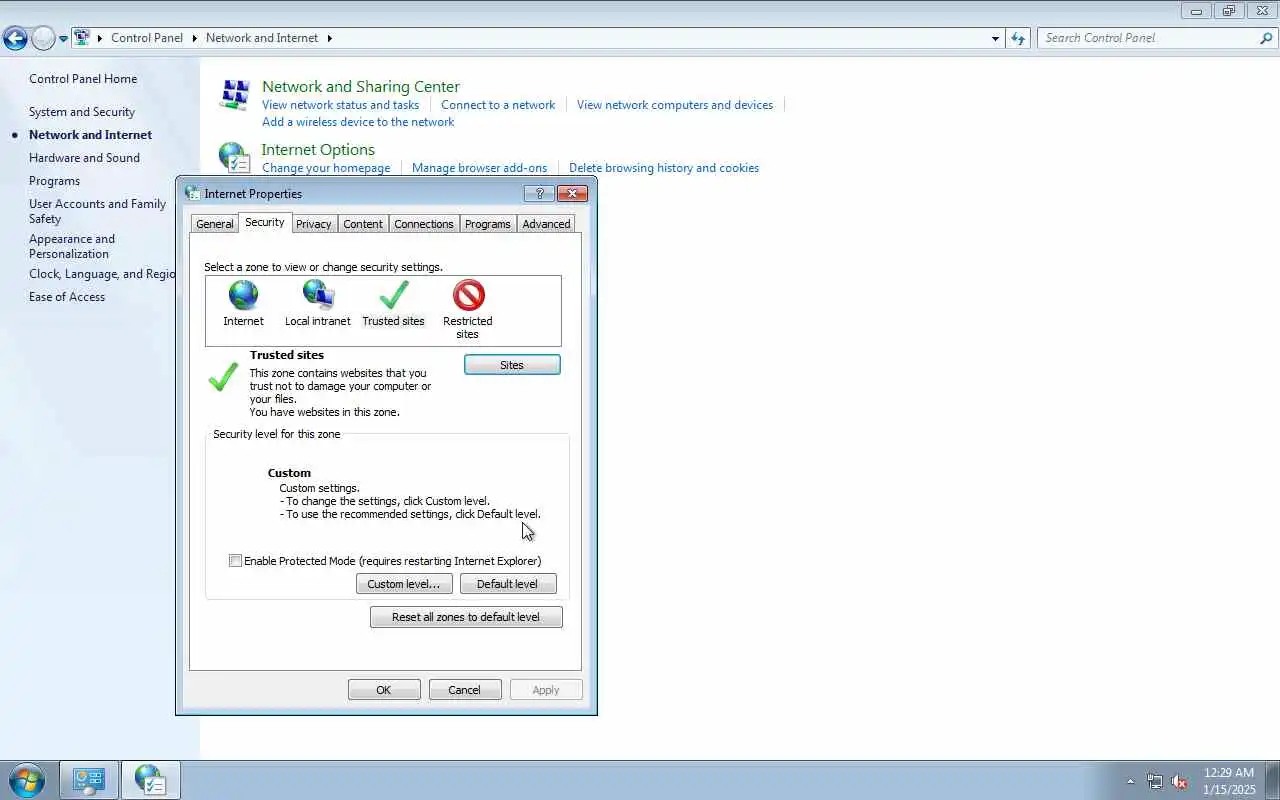Viewport: 1280px width, 800px height.
Task: Click the Internet Options icon in Control Panel
Action: [234, 158]
